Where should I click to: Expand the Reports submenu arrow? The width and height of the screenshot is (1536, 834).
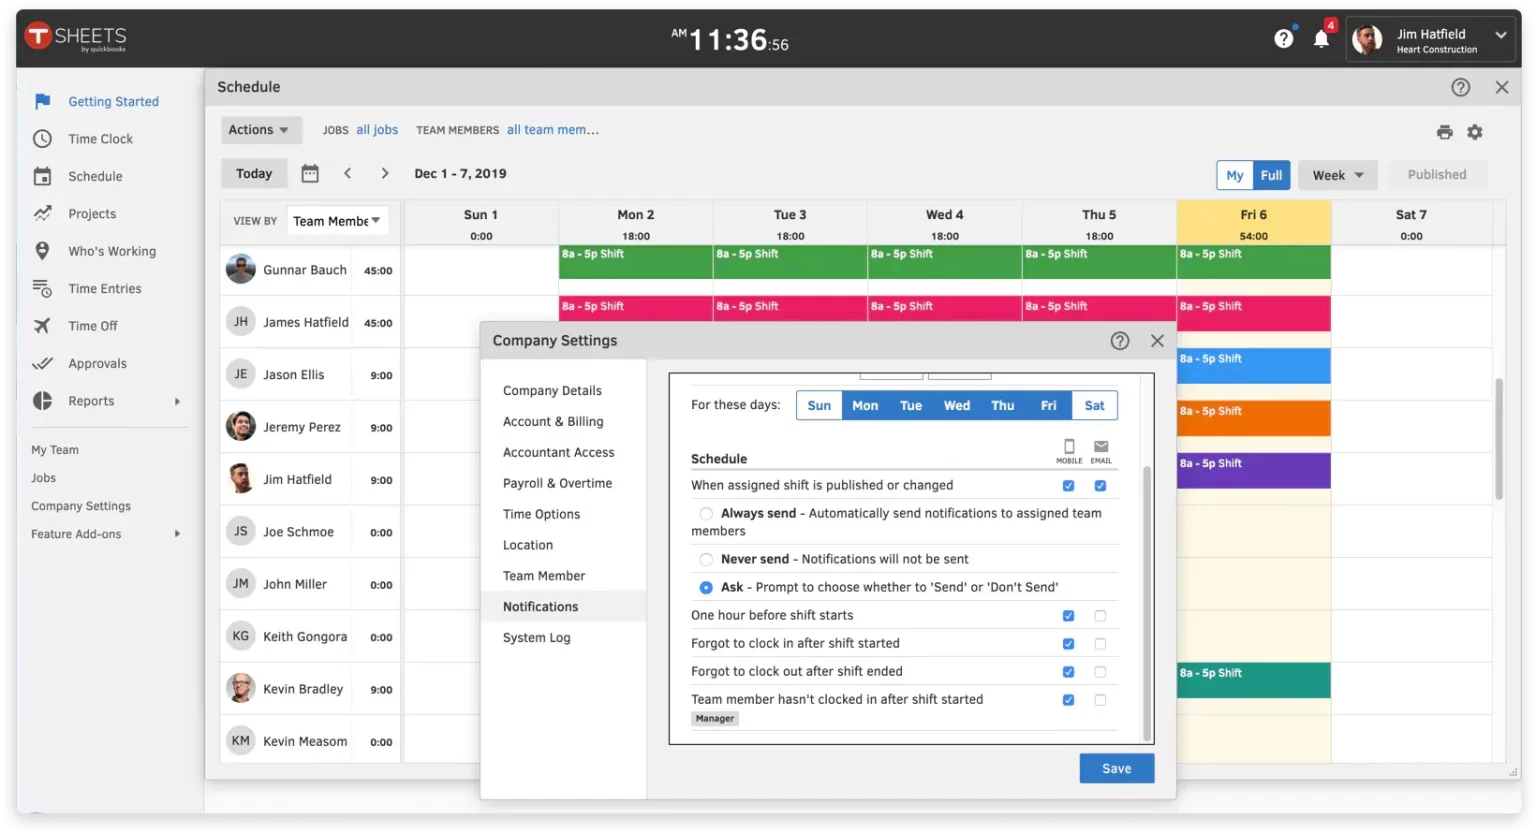tap(177, 401)
